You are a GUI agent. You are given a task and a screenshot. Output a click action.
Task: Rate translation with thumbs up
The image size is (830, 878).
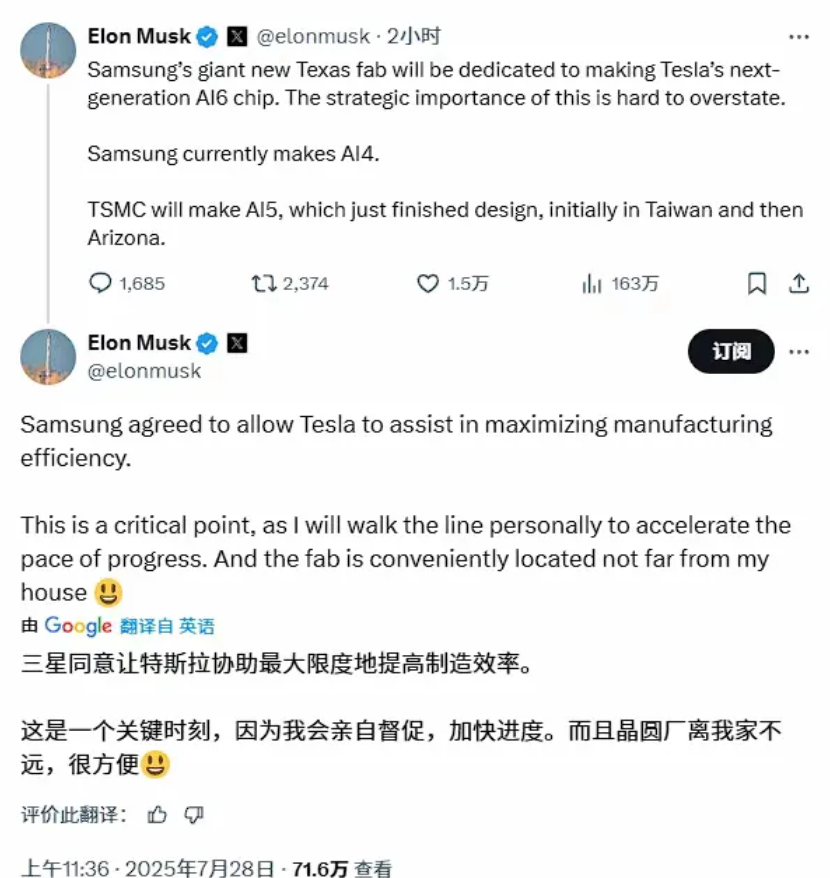[x=157, y=815]
